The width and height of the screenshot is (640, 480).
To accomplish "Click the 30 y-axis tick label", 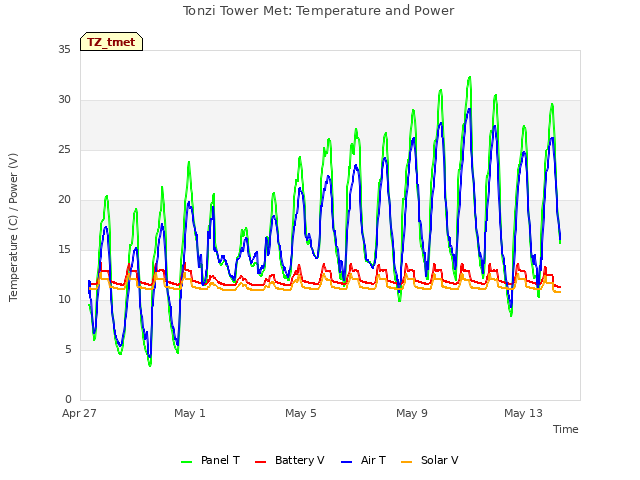I will (64, 100).
